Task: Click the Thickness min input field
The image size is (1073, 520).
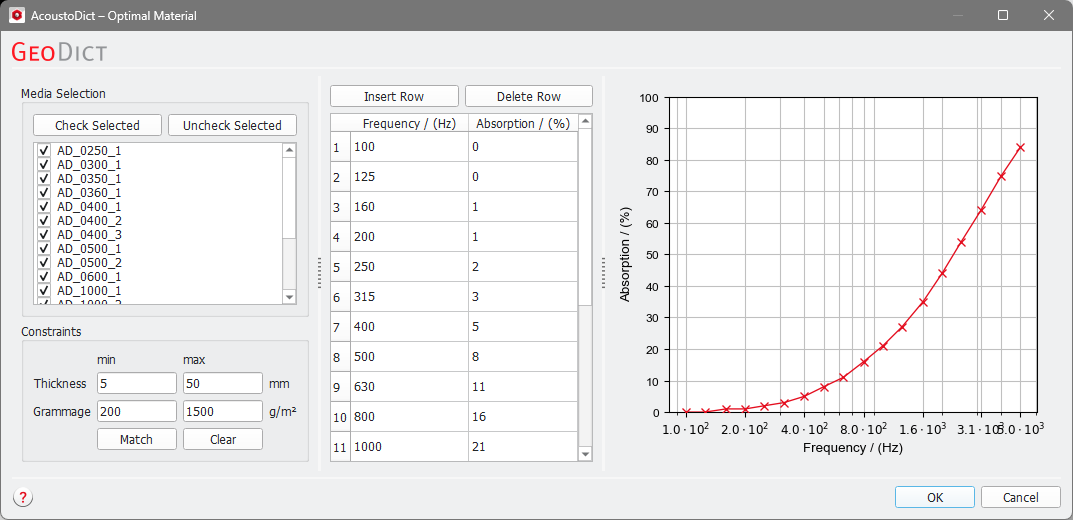Action: [137, 383]
